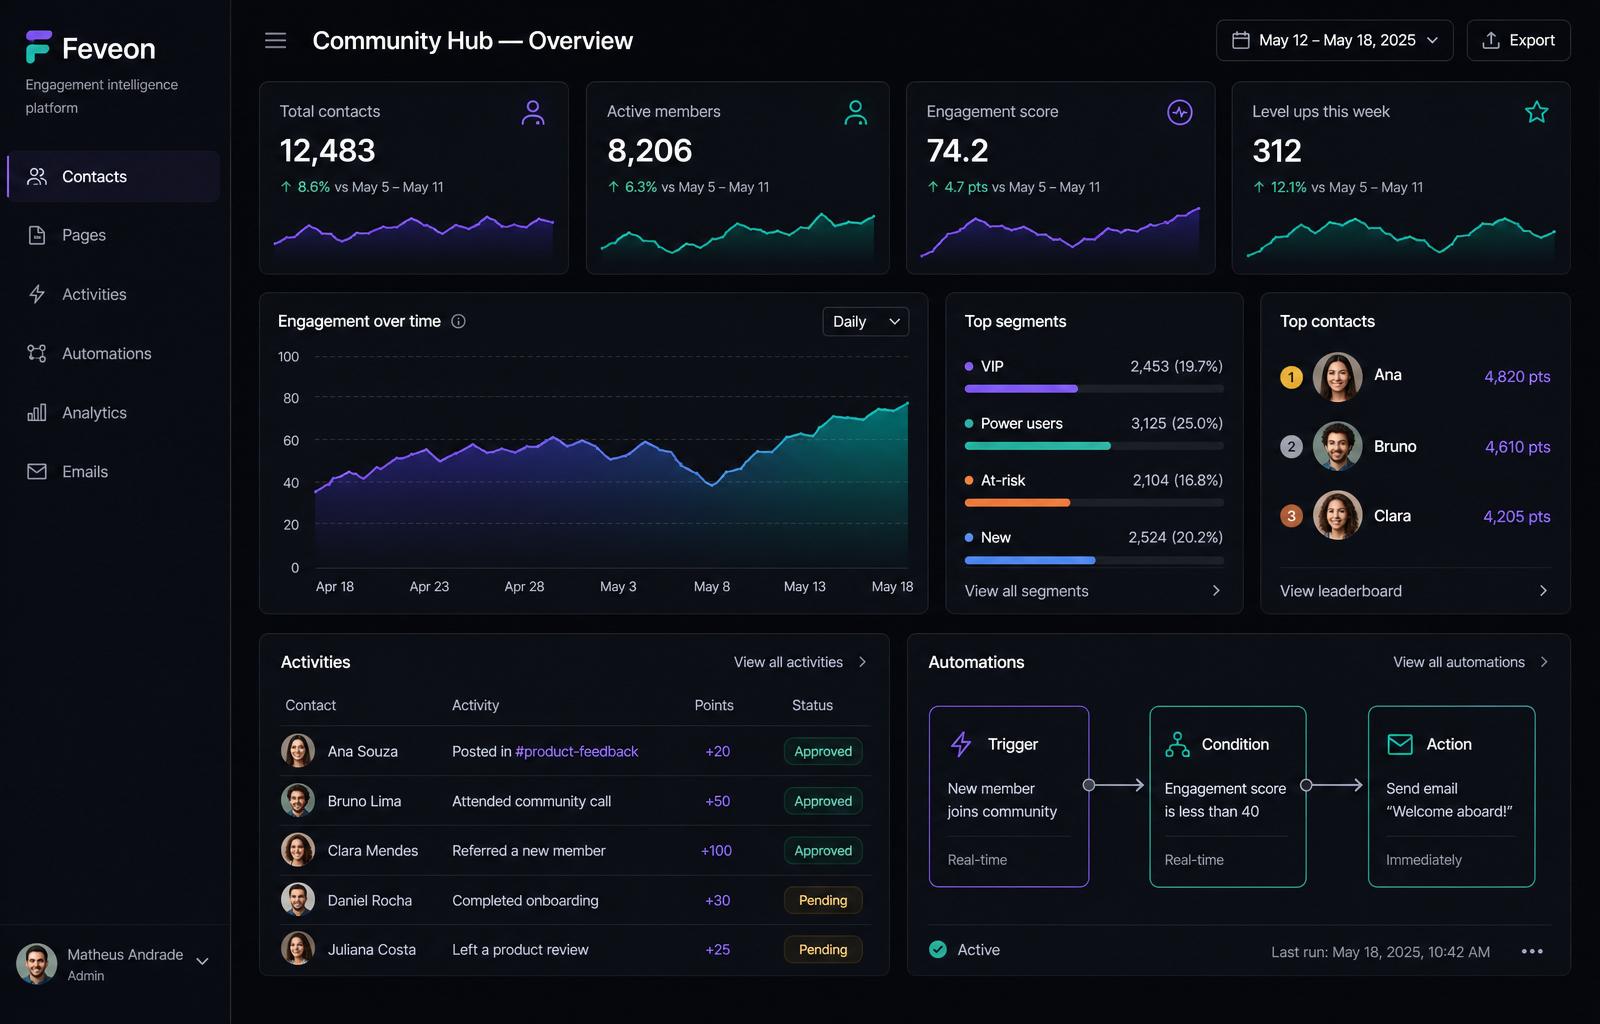Click the At-risk segment progress bar
The width and height of the screenshot is (1600, 1024).
coord(1093,503)
